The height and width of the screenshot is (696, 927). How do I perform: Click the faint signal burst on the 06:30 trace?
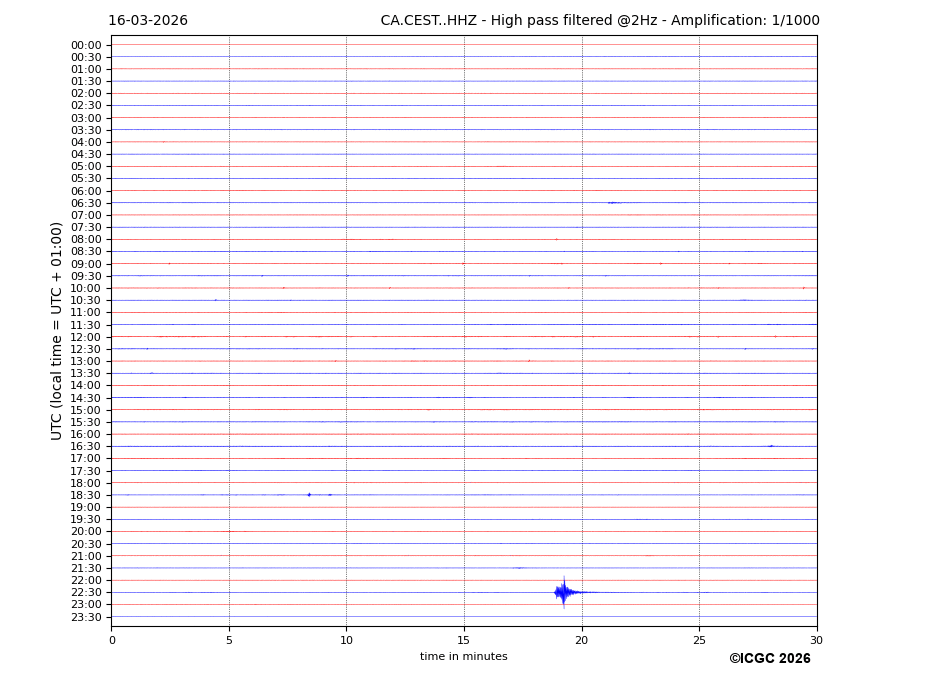pos(614,202)
